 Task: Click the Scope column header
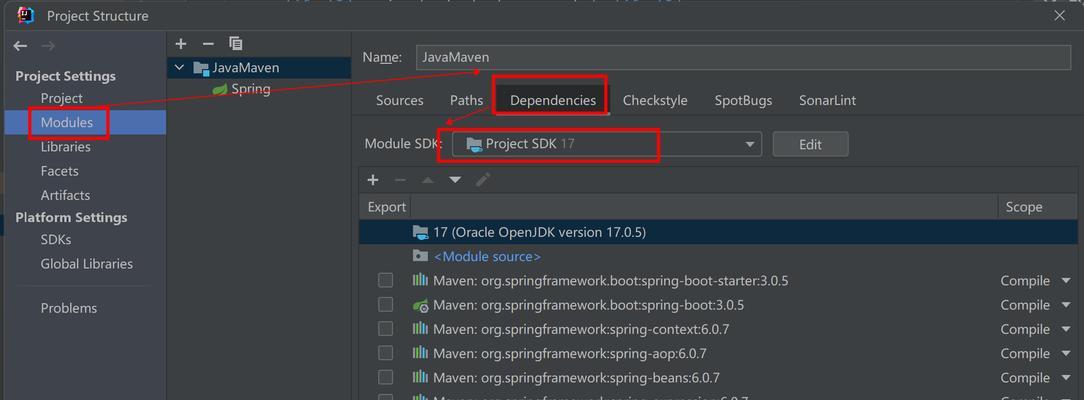(1024, 207)
